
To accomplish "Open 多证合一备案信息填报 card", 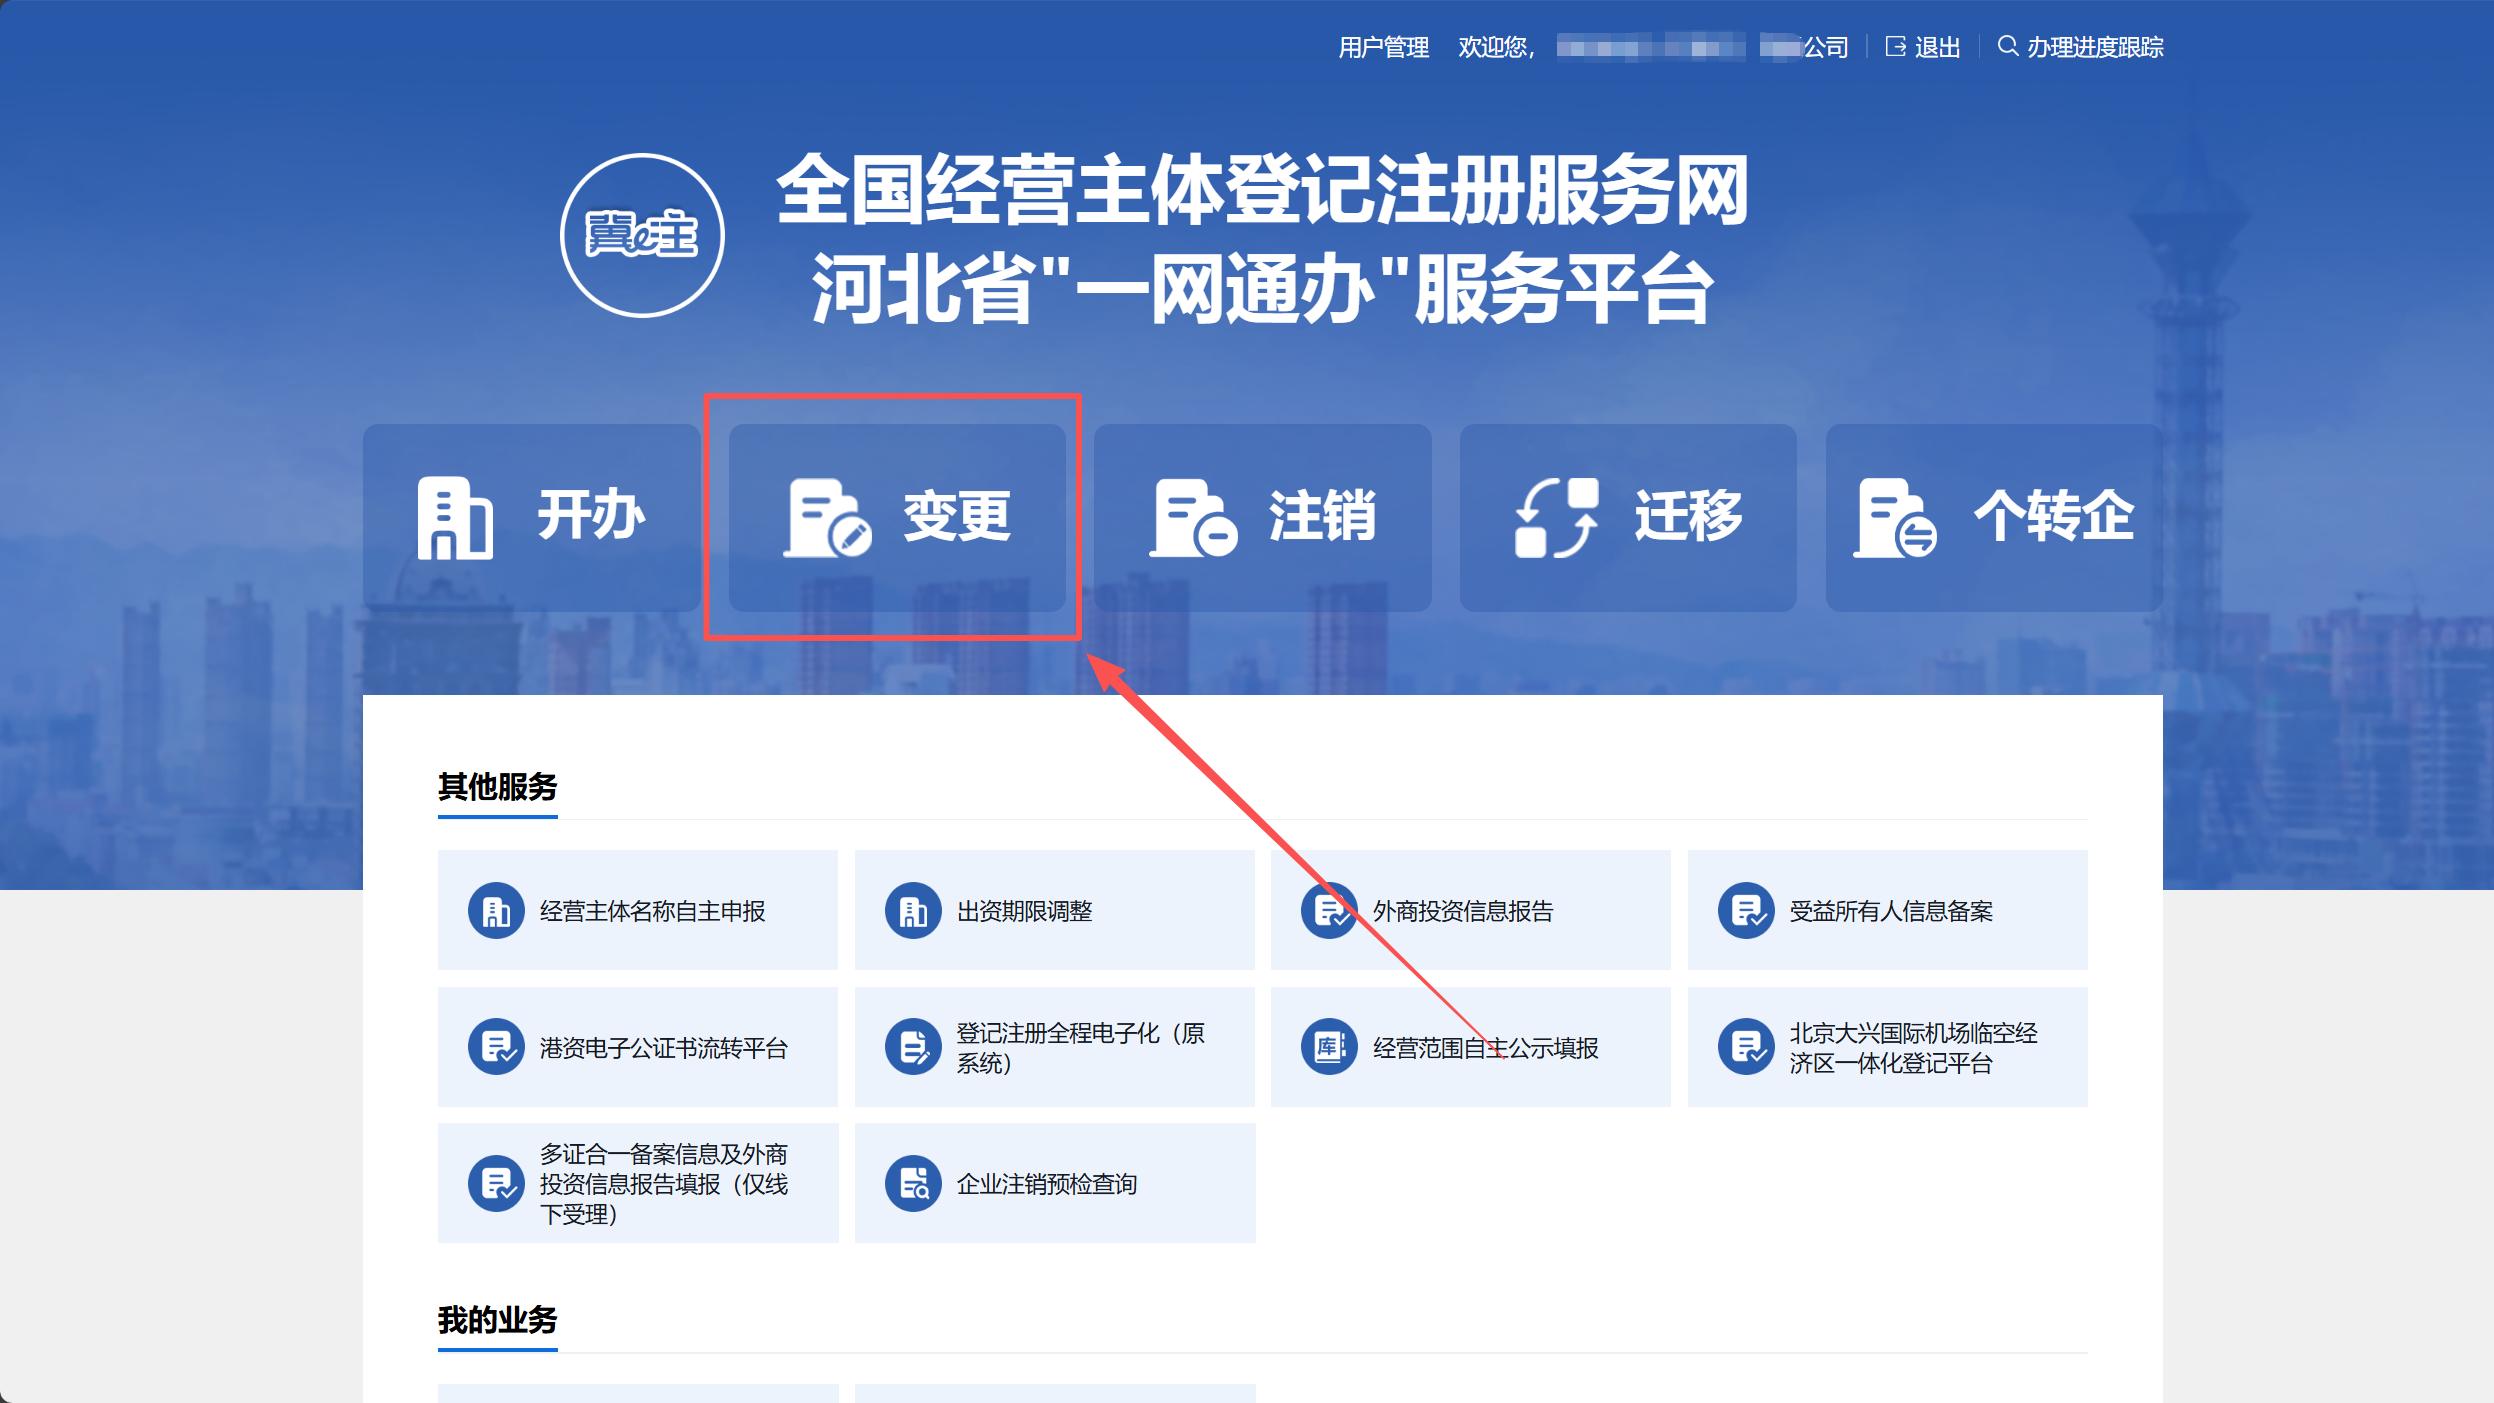I will click(x=637, y=1184).
